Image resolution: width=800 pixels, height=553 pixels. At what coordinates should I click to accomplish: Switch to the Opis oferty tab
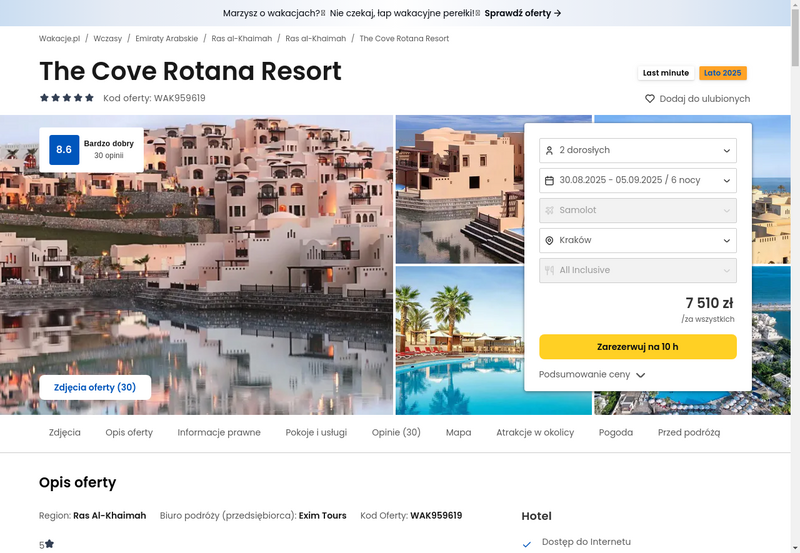click(x=129, y=433)
